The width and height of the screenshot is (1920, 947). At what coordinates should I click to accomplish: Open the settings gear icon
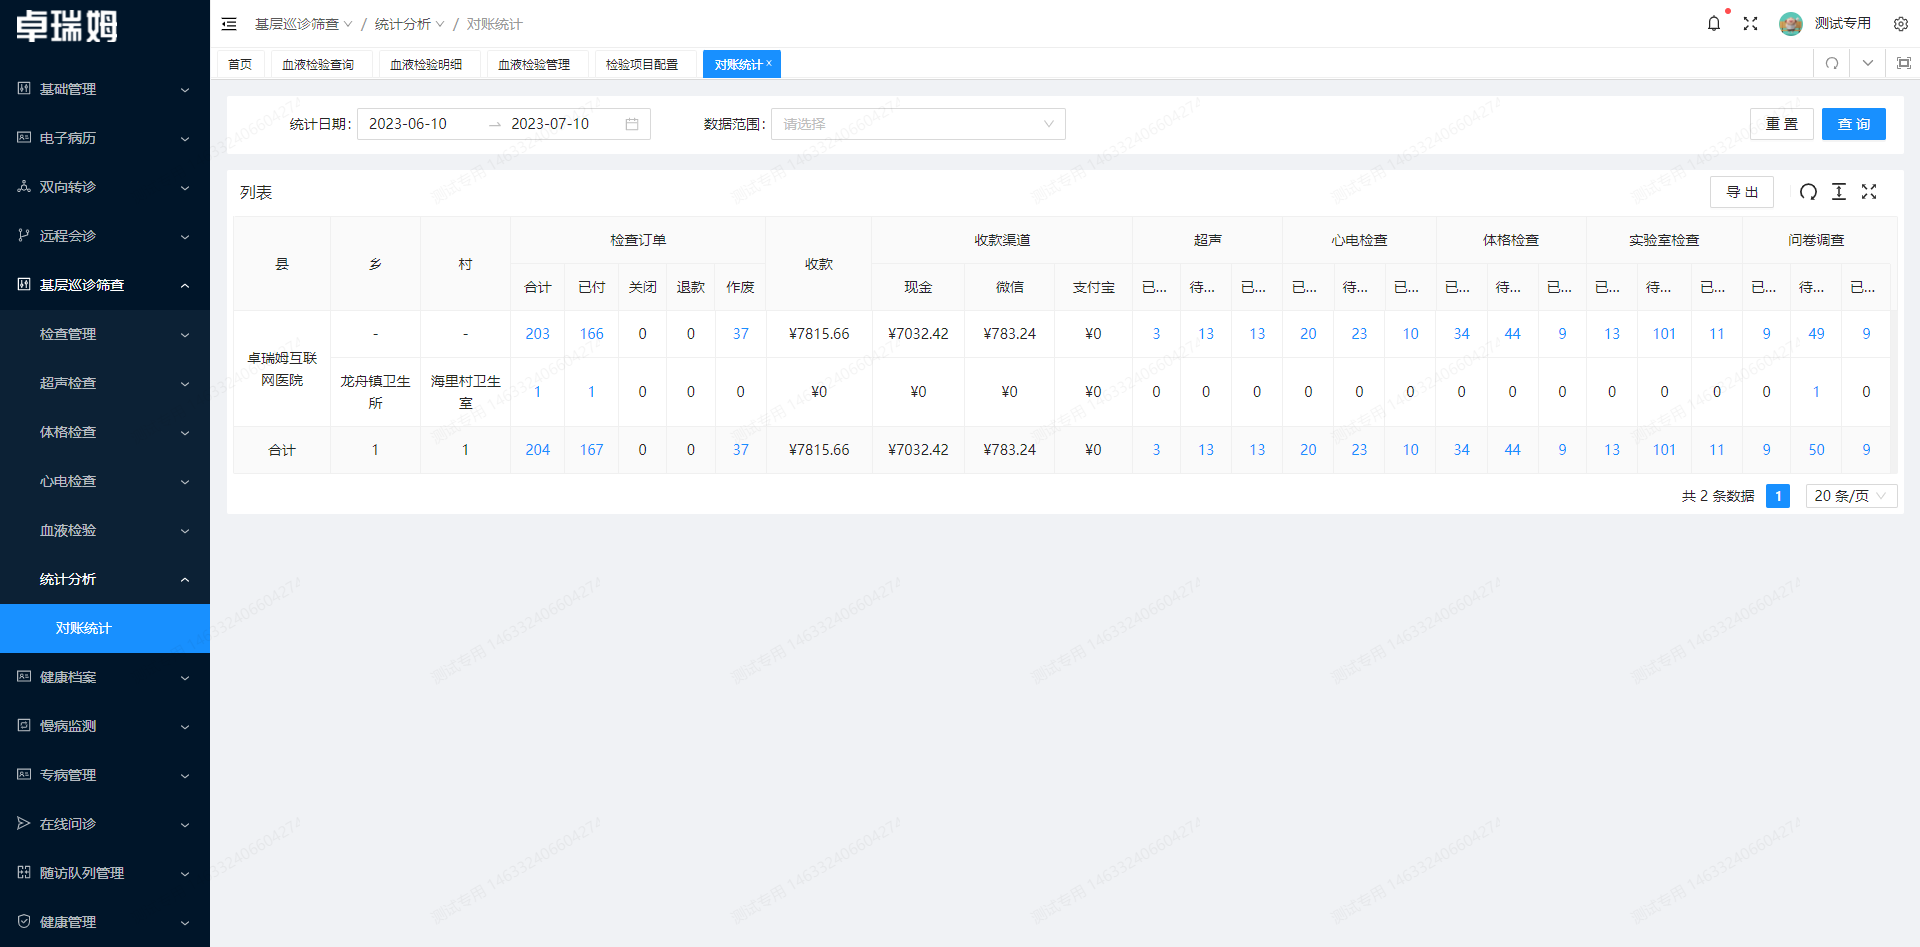point(1901,23)
